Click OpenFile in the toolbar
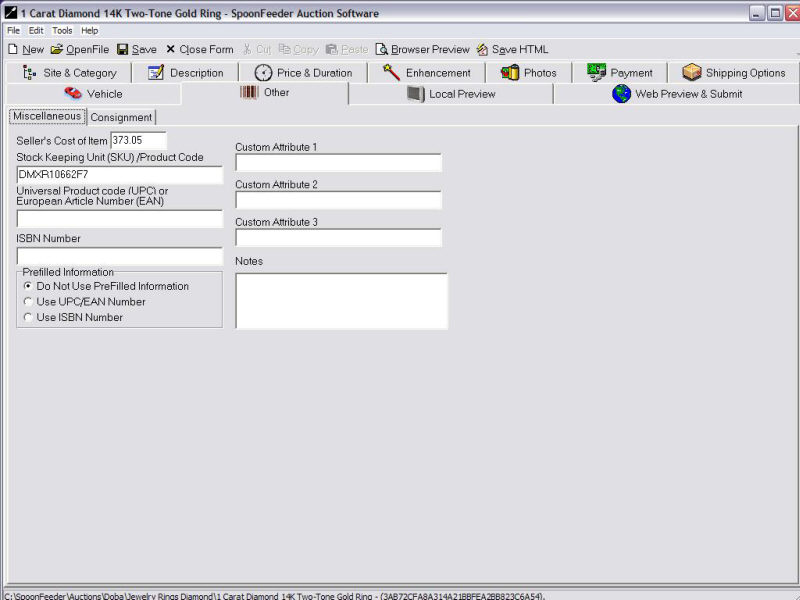Image resolution: width=800 pixels, height=600 pixels. [x=87, y=49]
